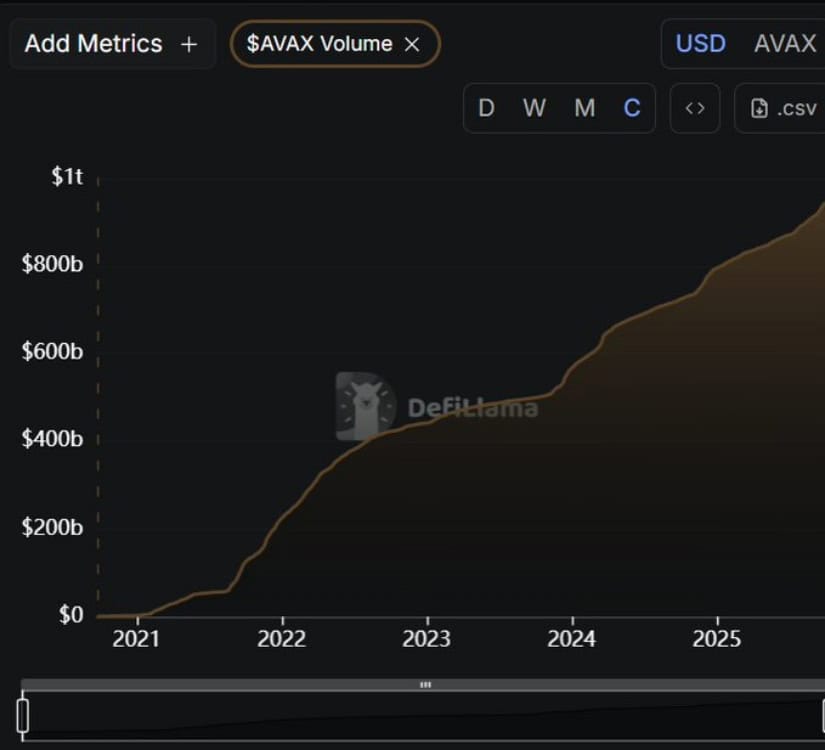The width and height of the screenshot is (825, 750).
Task: Click the right range slider handle
Action: click(x=822, y=716)
